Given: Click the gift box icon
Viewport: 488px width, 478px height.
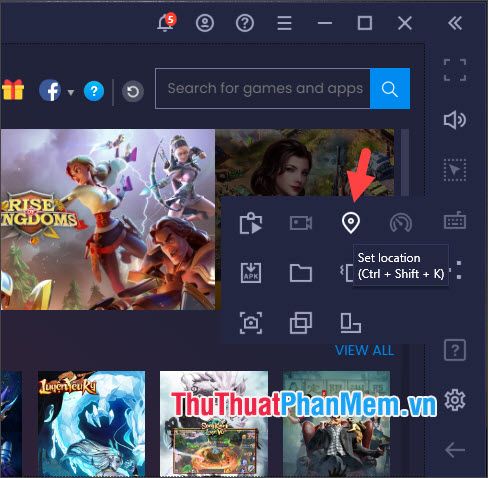Looking at the screenshot, I should tap(13, 89).
